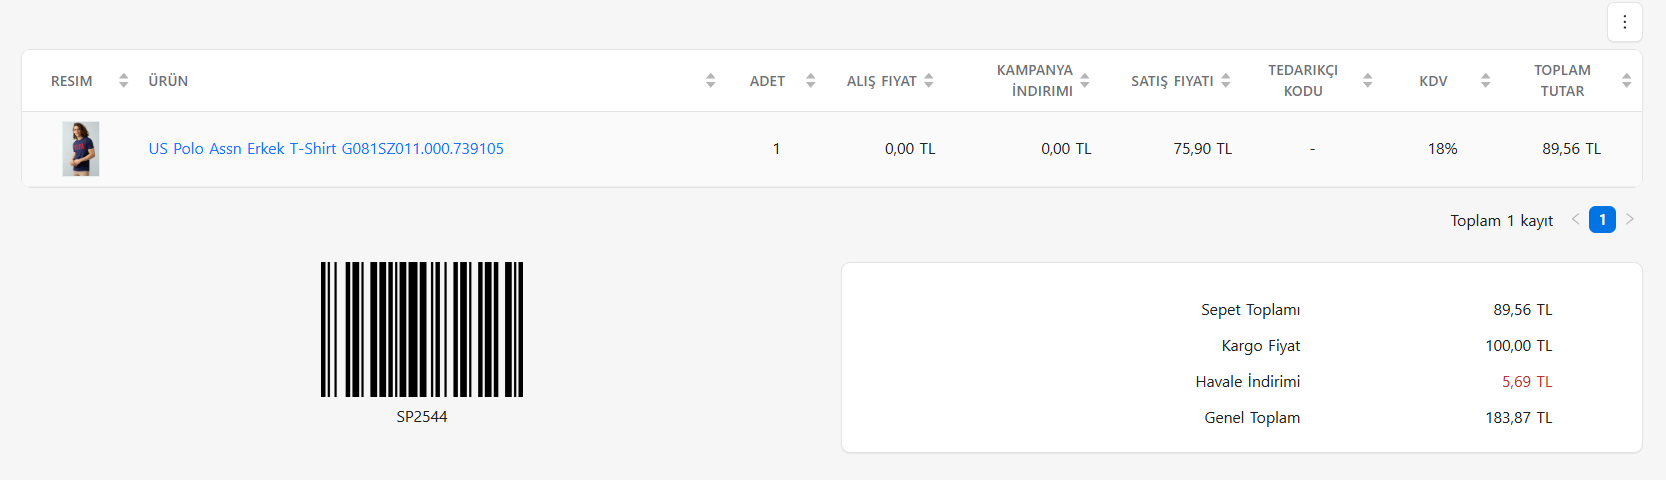The height and width of the screenshot is (480, 1666).
Task: Sort table by ADET column
Action: coord(810,81)
